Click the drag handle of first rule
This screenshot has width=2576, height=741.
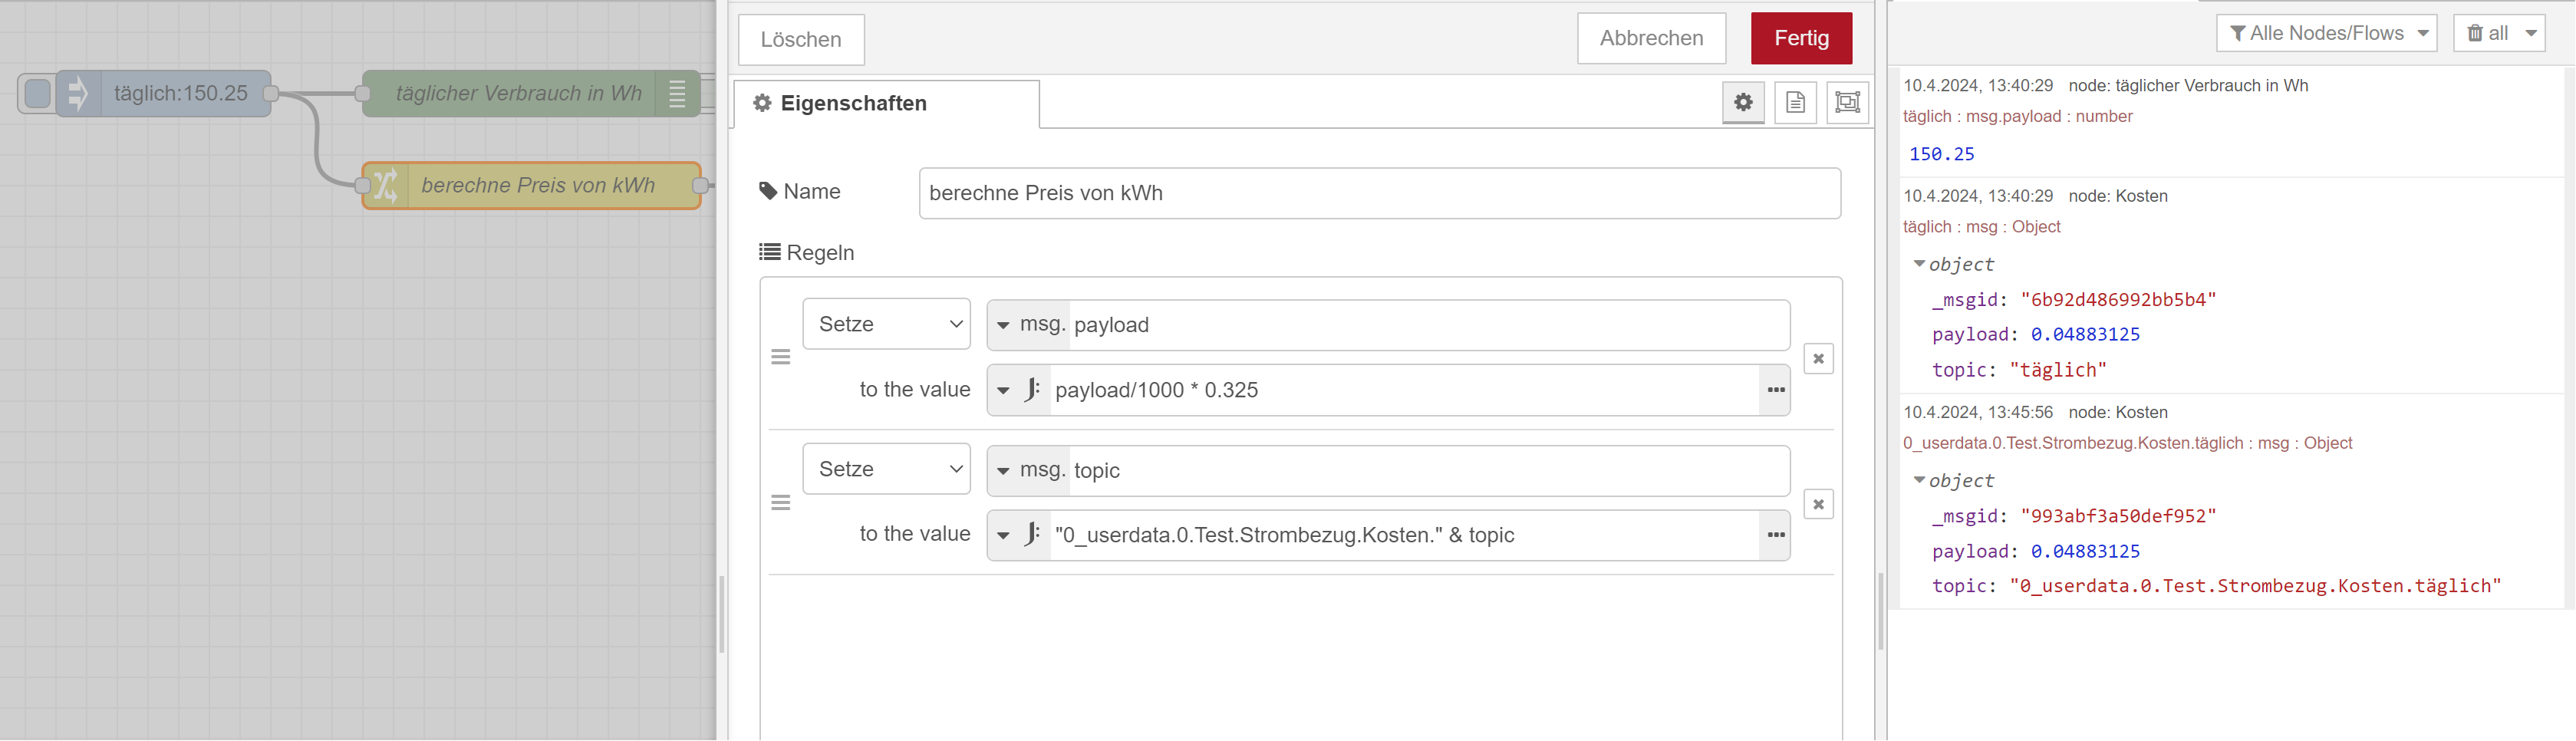tap(781, 357)
